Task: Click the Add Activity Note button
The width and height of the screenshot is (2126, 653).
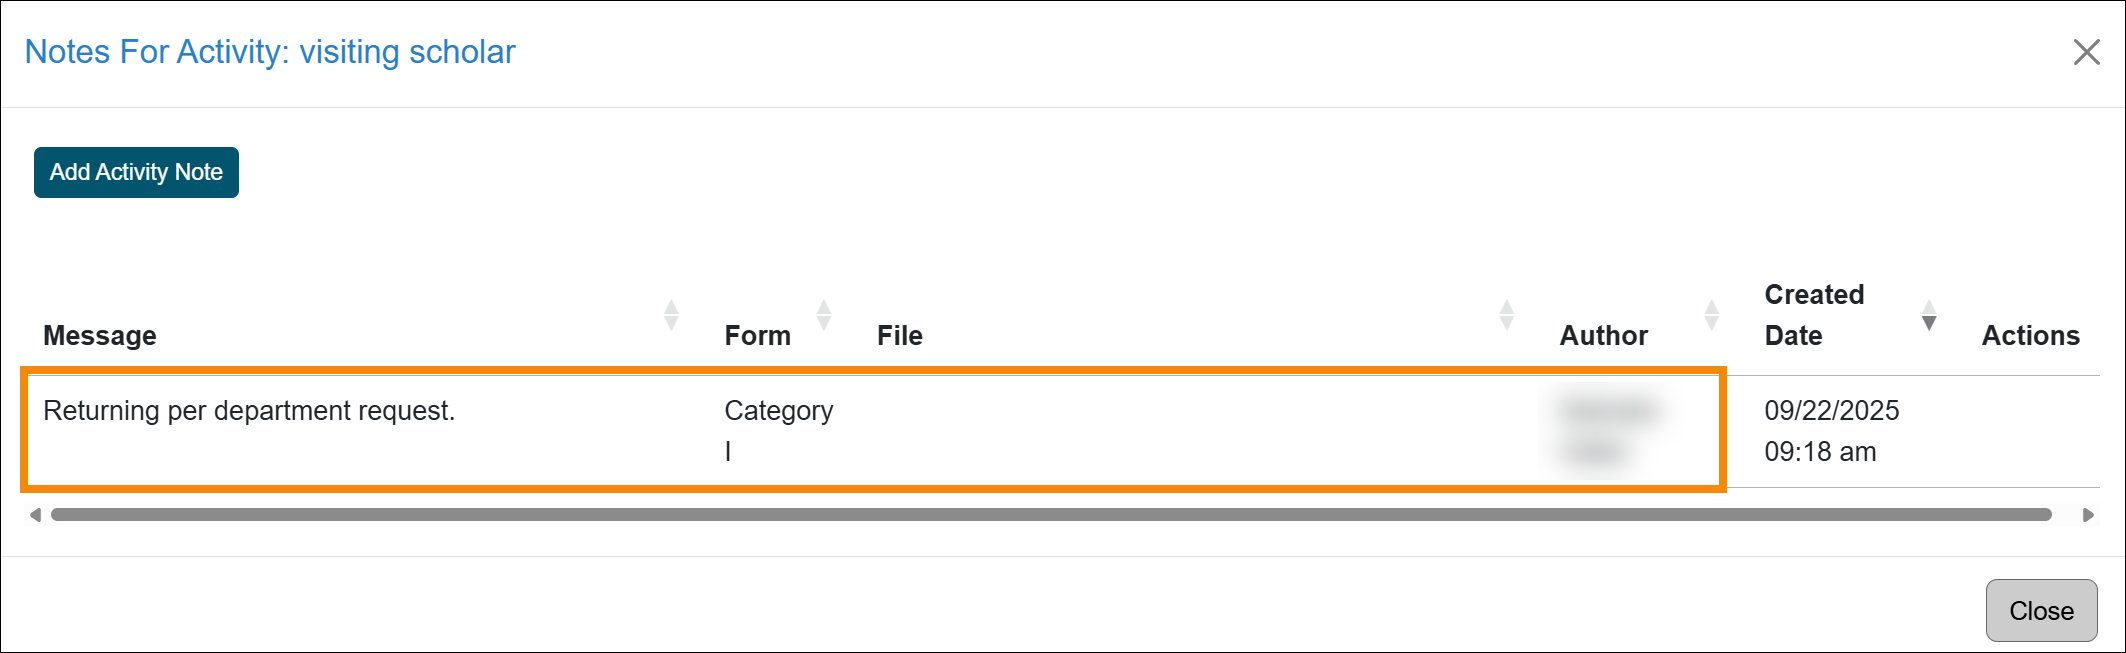Action: pos(135,171)
